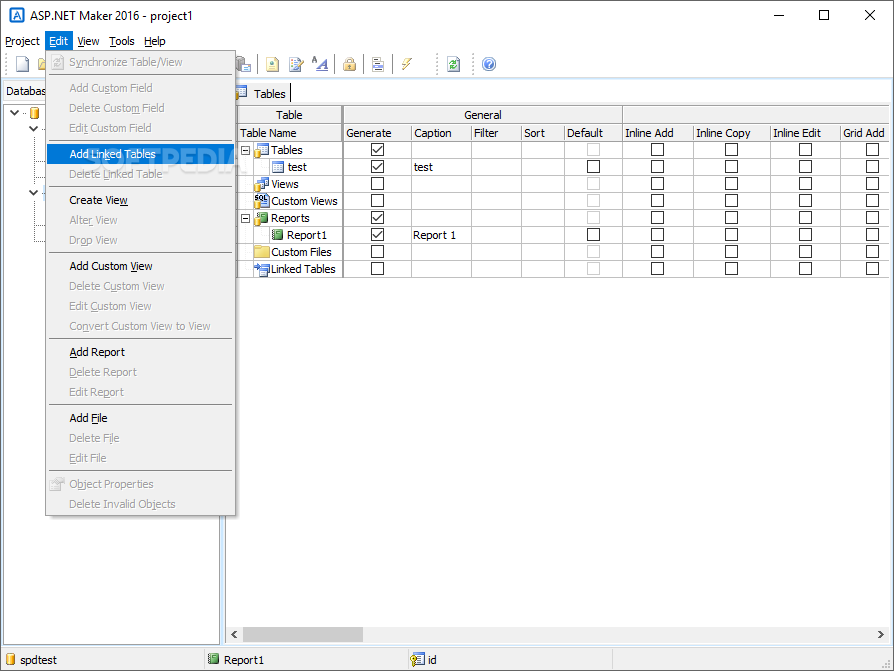Check Generate for the Views row
This screenshot has width=894, height=671.
pyautogui.click(x=377, y=184)
